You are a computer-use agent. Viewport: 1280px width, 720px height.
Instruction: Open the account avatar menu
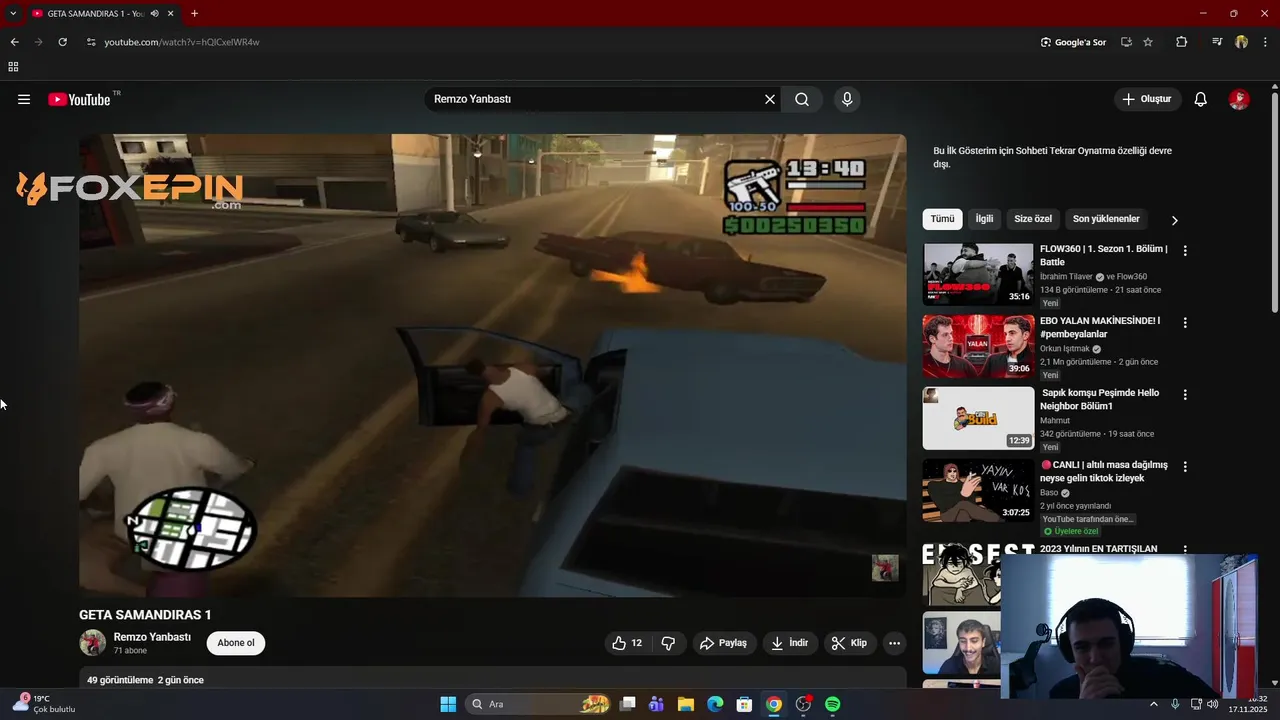(x=1239, y=99)
